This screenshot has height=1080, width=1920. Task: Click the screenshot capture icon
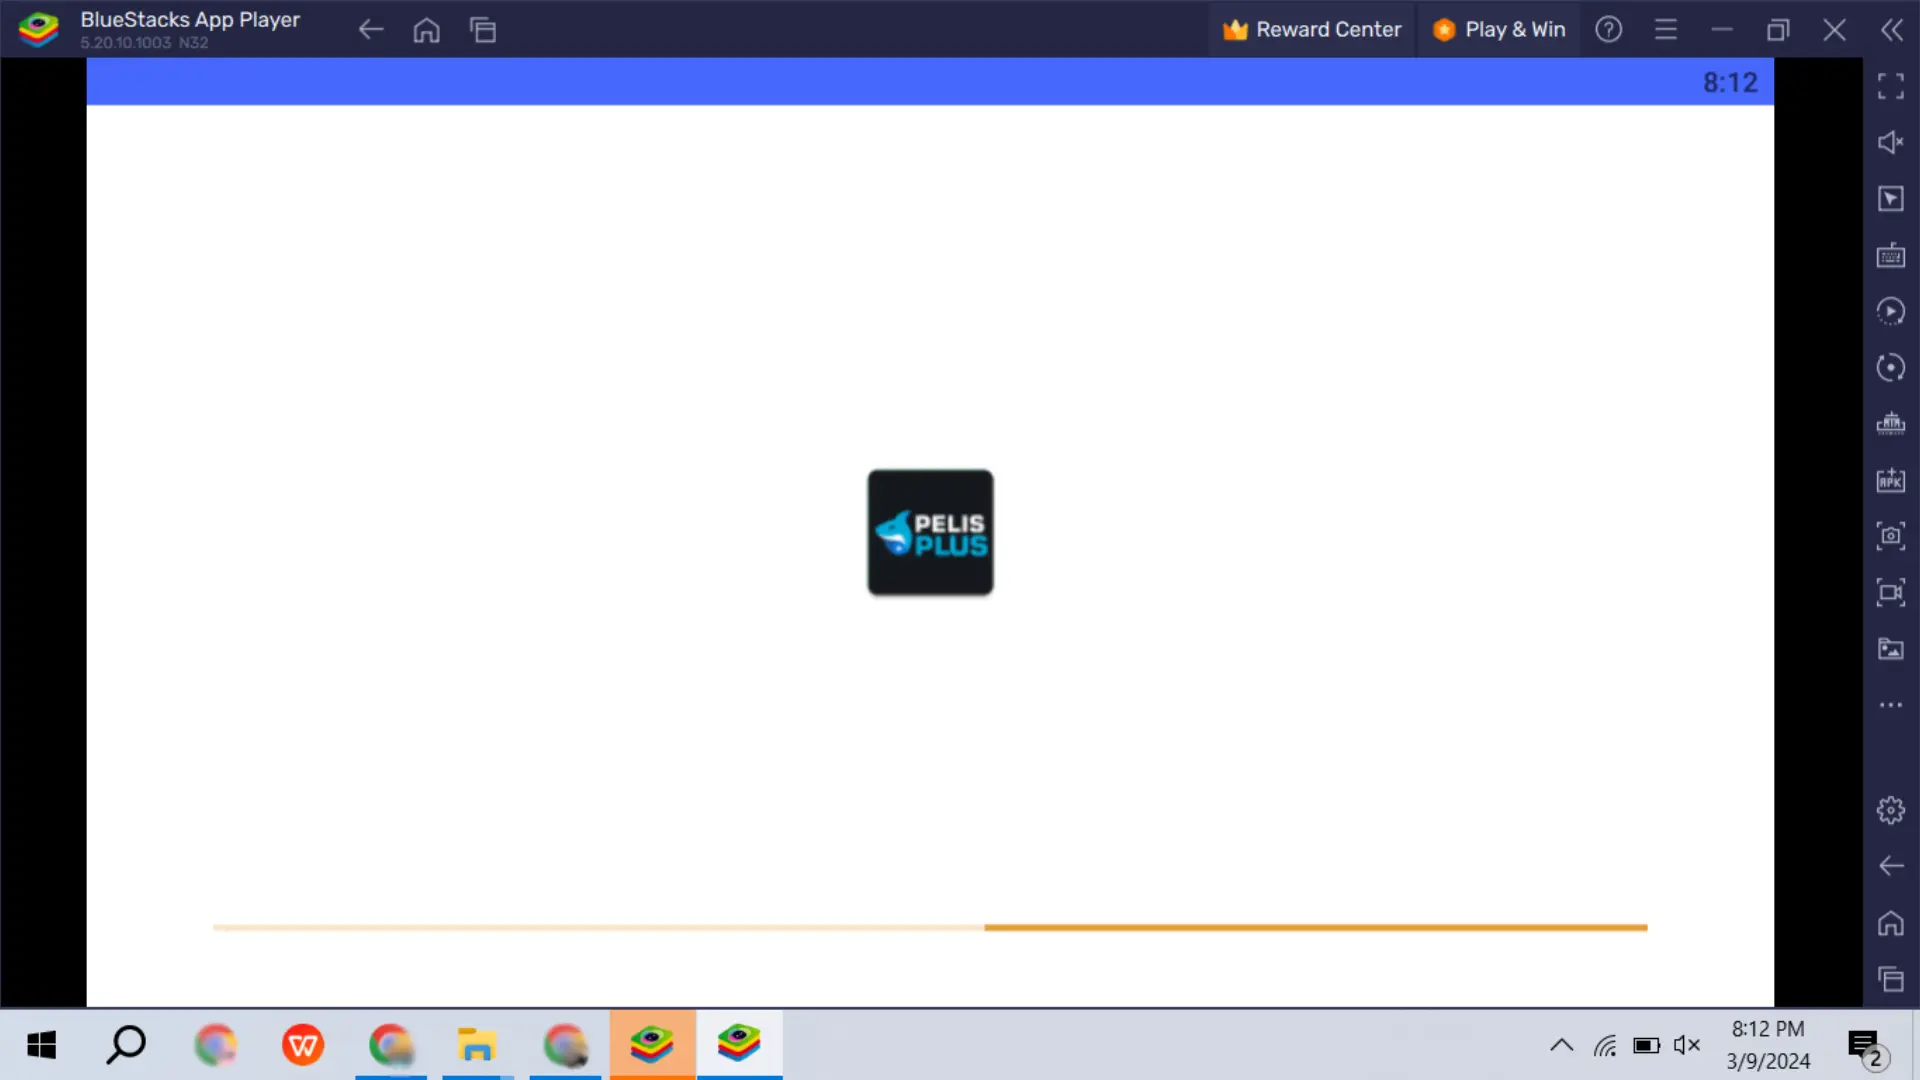tap(1891, 535)
